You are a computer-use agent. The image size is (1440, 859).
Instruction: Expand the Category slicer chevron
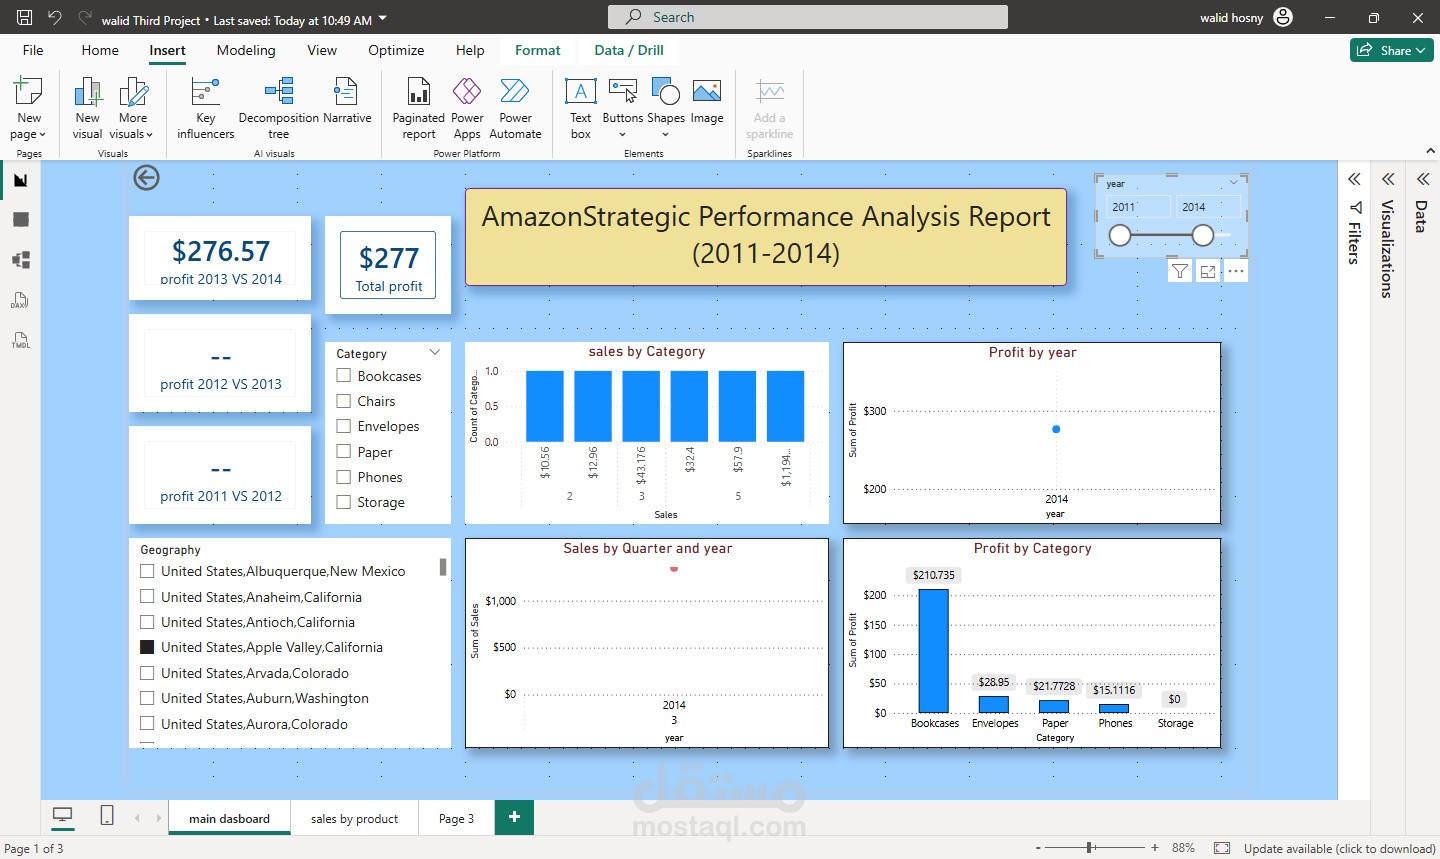(435, 353)
